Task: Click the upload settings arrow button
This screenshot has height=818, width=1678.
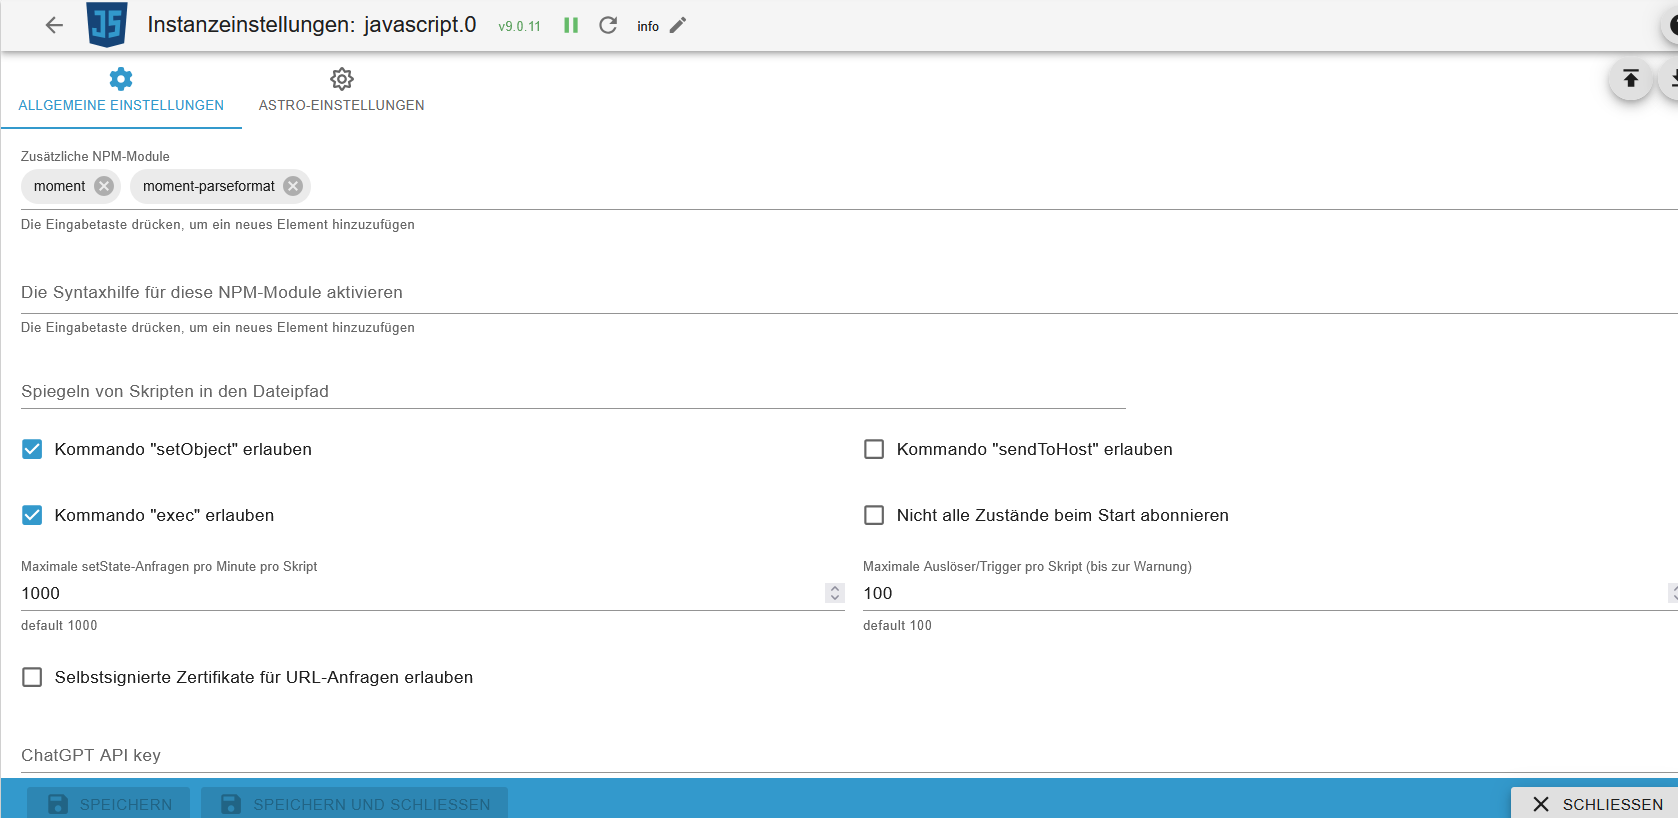Action: [x=1631, y=78]
